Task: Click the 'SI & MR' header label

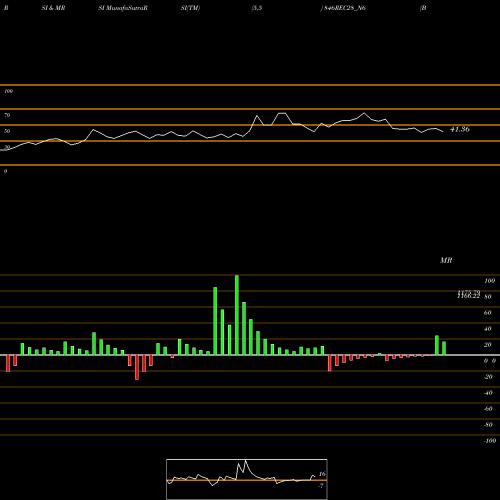Action: pos(53,8)
